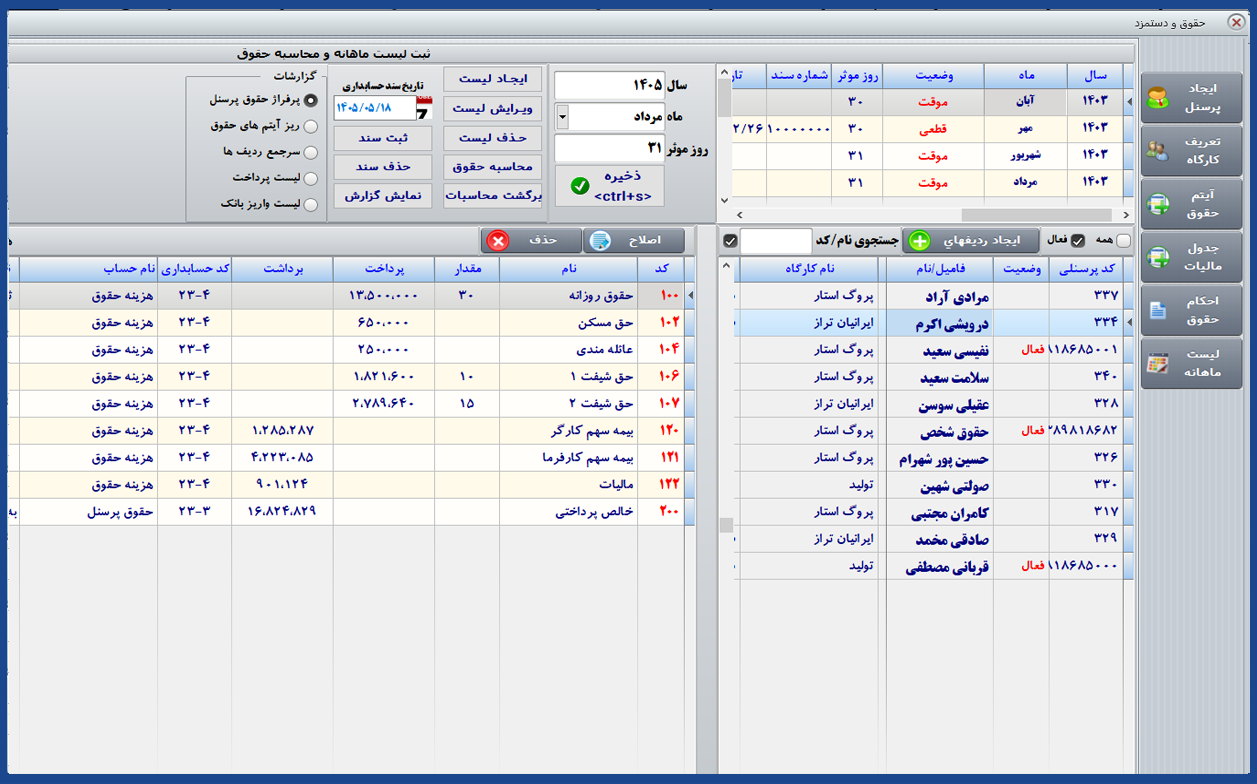Screen dimensions: 1257x784
Task: Select the حقوق روزانه item row
Action: [350, 295]
